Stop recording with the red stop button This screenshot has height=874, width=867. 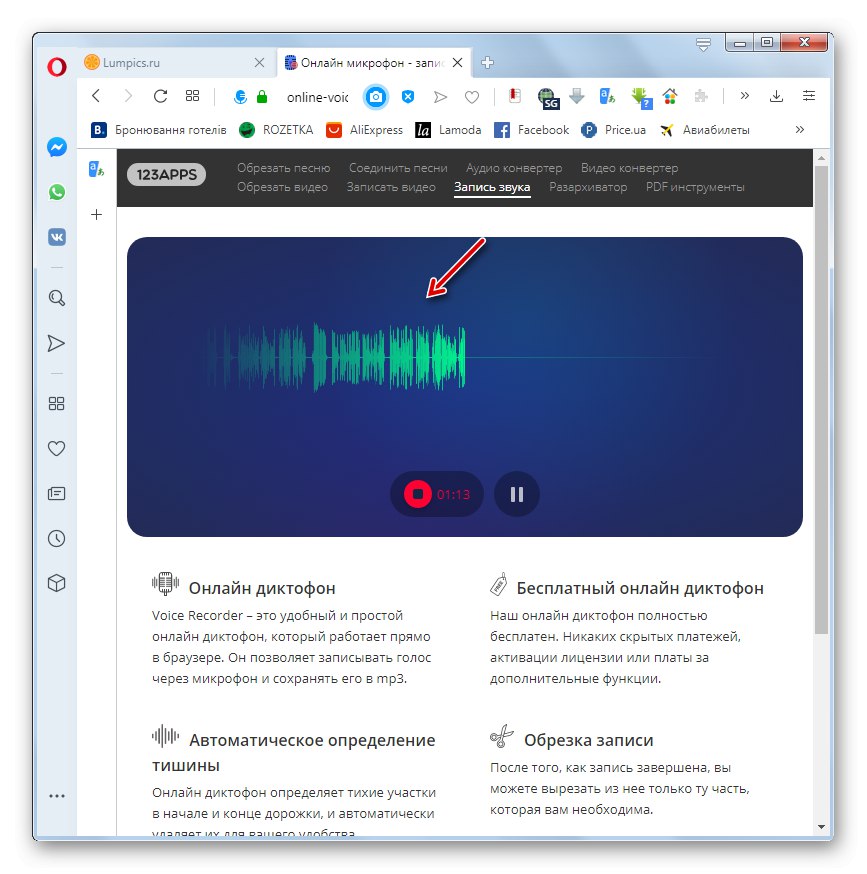click(x=418, y=494)
